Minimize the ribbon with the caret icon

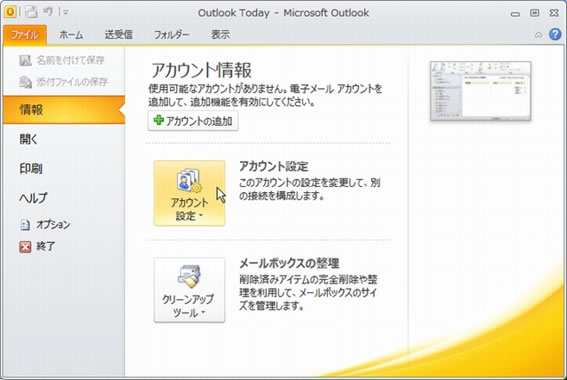coord(538,35)
